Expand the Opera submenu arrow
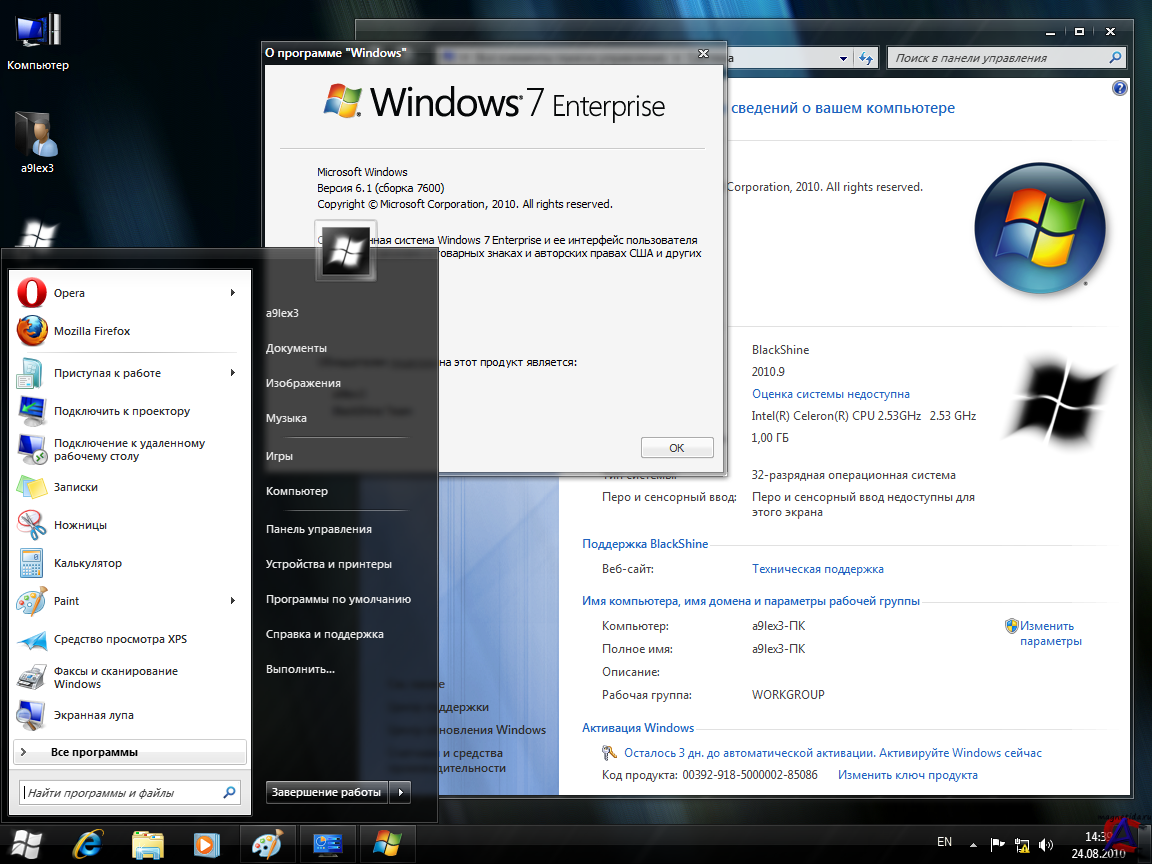Viewport: 1152px width, 864px height. pyautogui.click(x=232, y=293)
